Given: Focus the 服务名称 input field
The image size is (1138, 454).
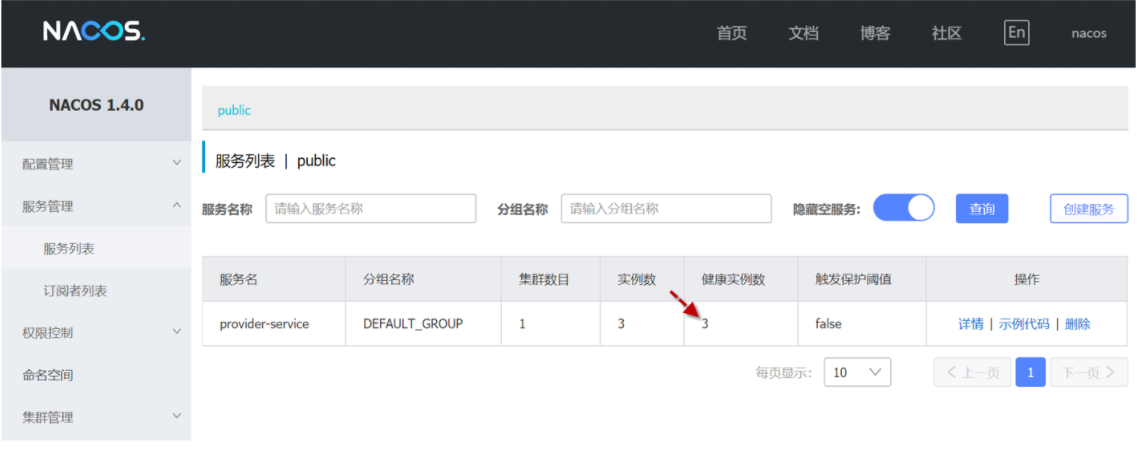Looking at the screenshot, I should [371, 208].
